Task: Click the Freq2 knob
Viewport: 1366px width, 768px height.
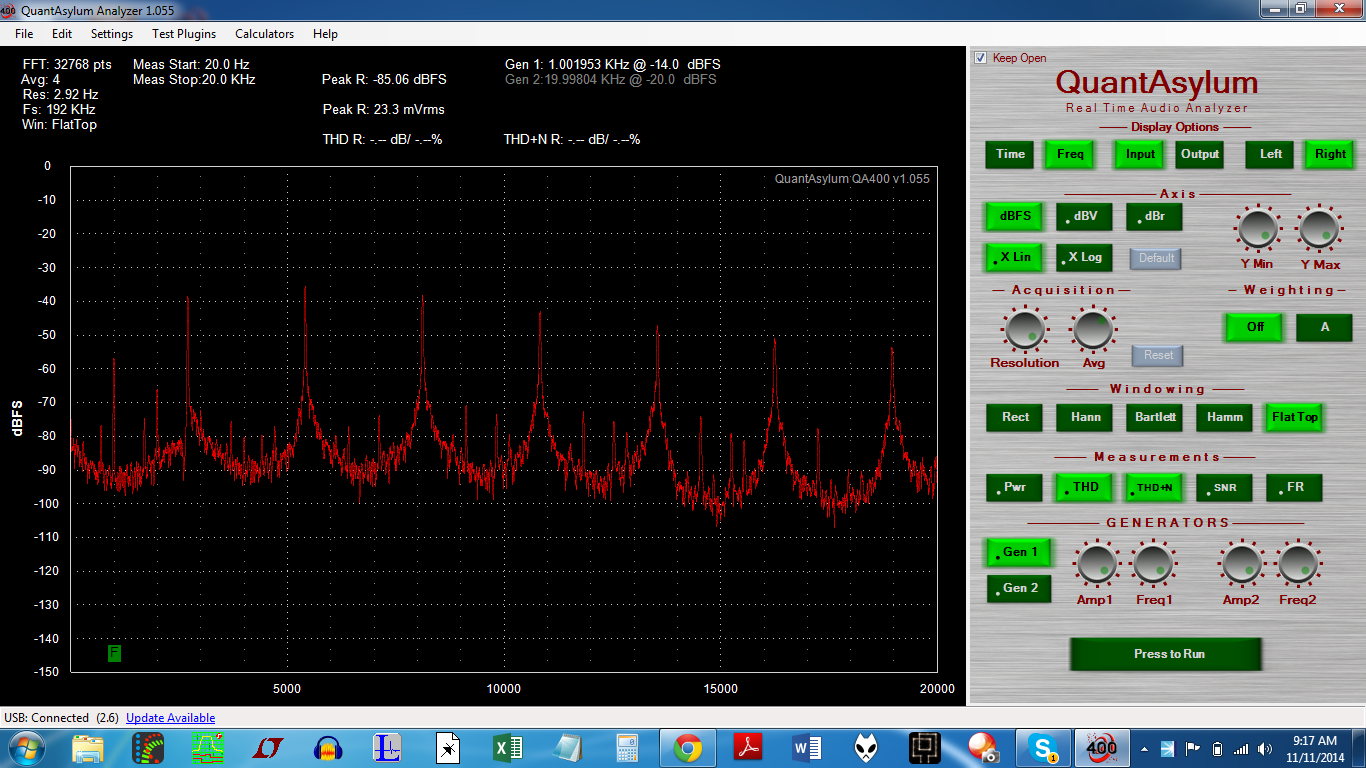Action: click(x=1299, y=565)
